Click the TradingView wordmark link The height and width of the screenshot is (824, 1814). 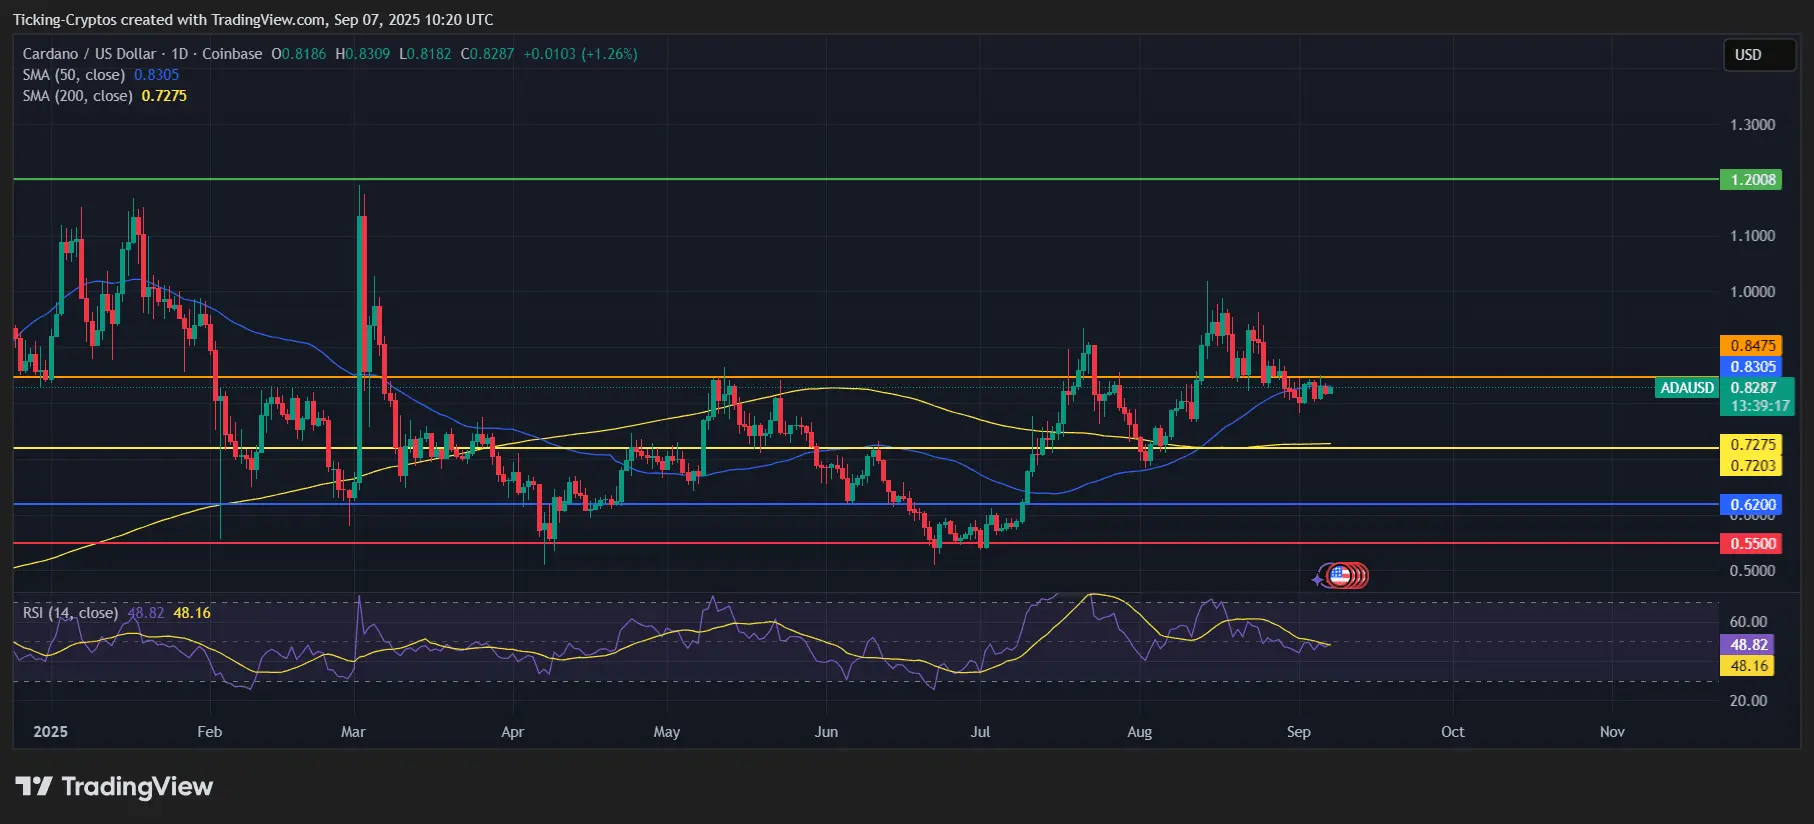tap(137, 787)
